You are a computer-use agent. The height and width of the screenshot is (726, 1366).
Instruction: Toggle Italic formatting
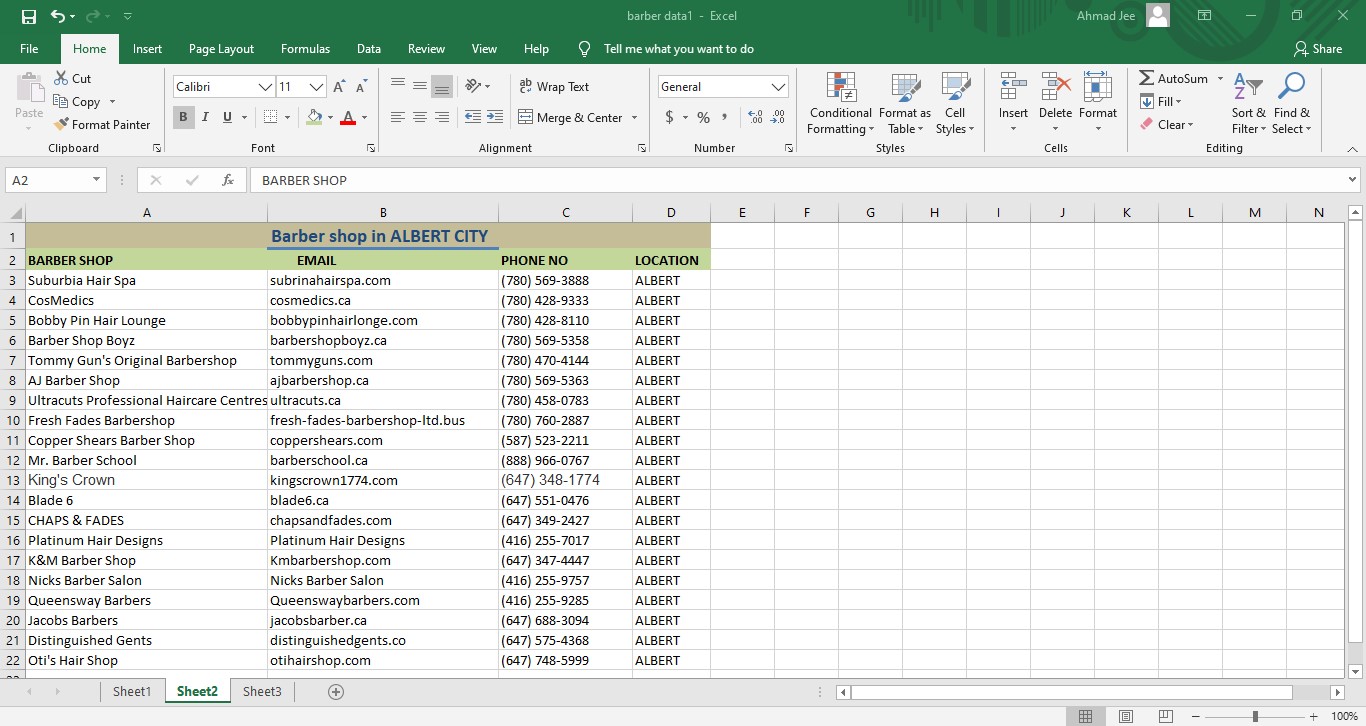point(204,117)
